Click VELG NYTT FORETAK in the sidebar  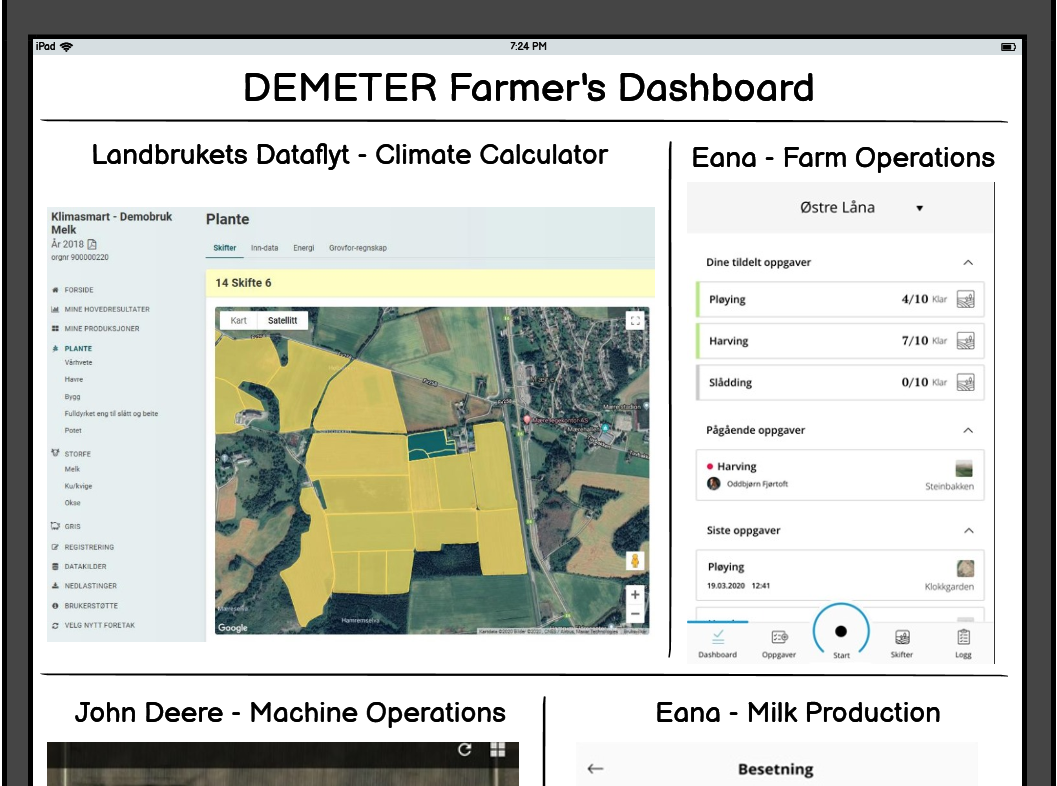tap(100, 626)
